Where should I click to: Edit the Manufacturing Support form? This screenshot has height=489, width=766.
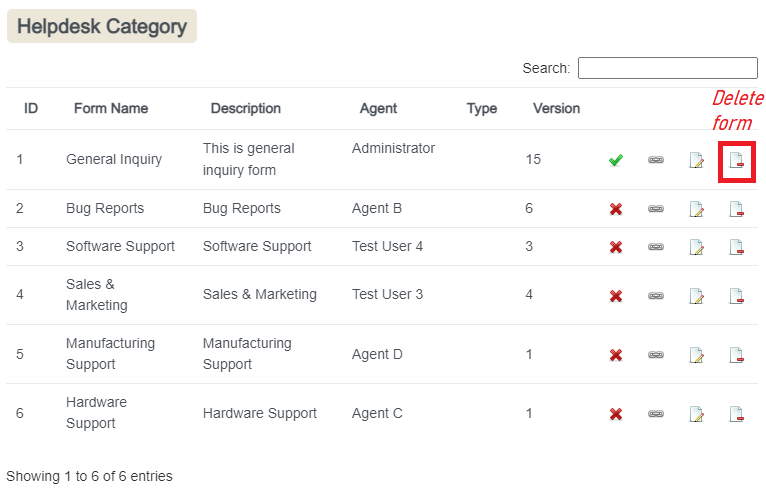696,355
